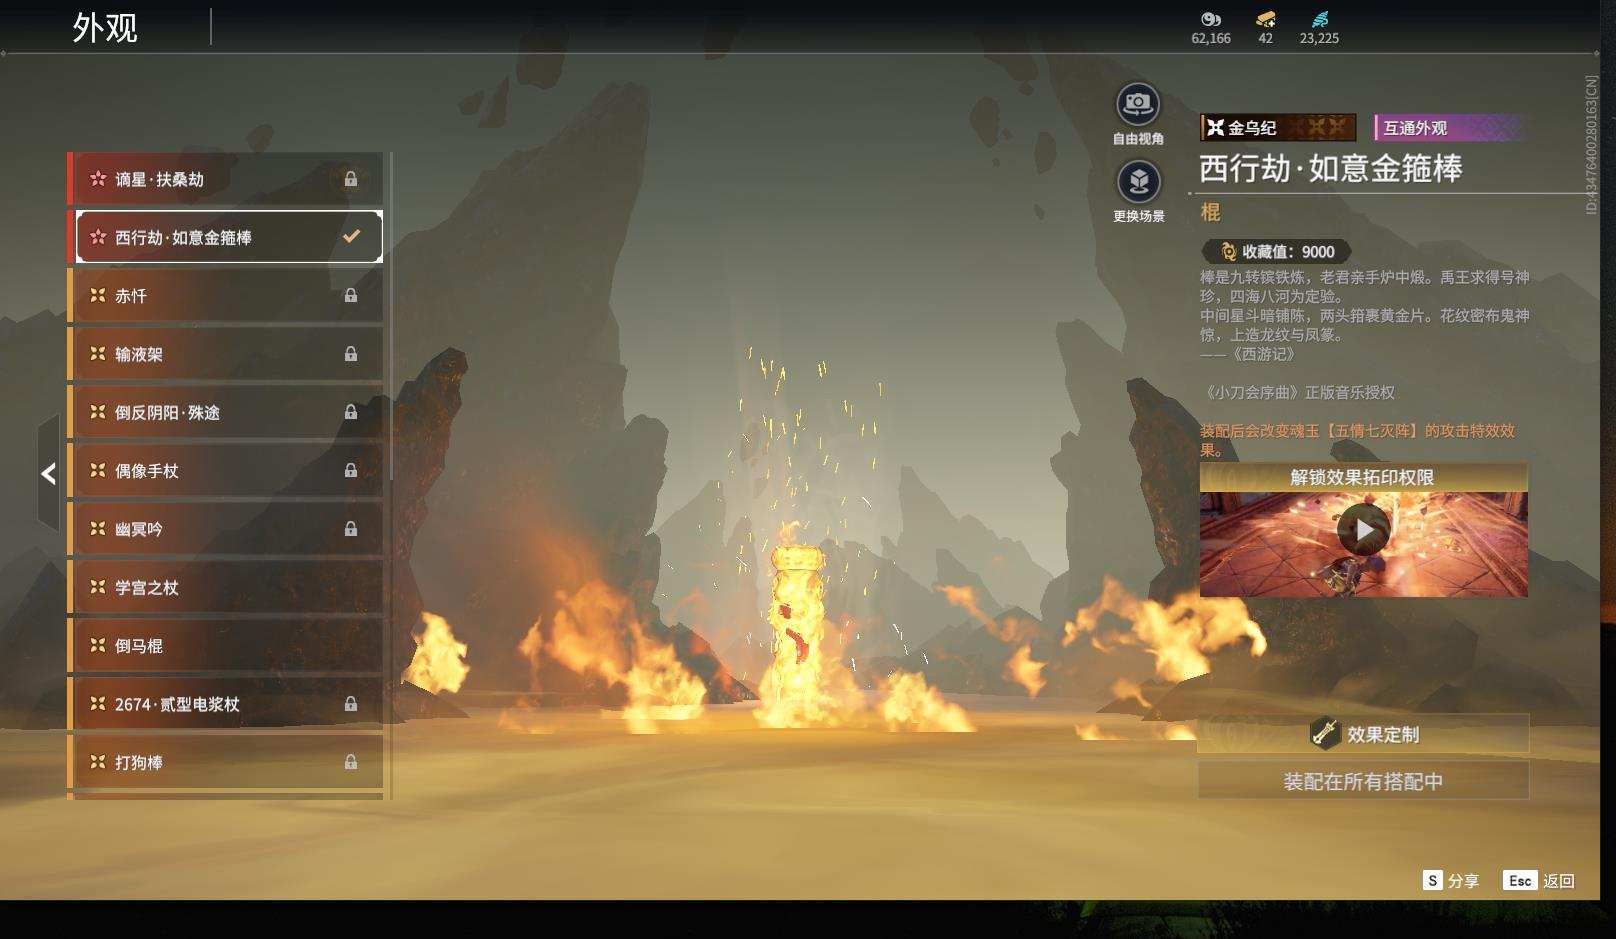Click the gold ticket currency icon
1616x939 pixels.
pos(1266,19)
